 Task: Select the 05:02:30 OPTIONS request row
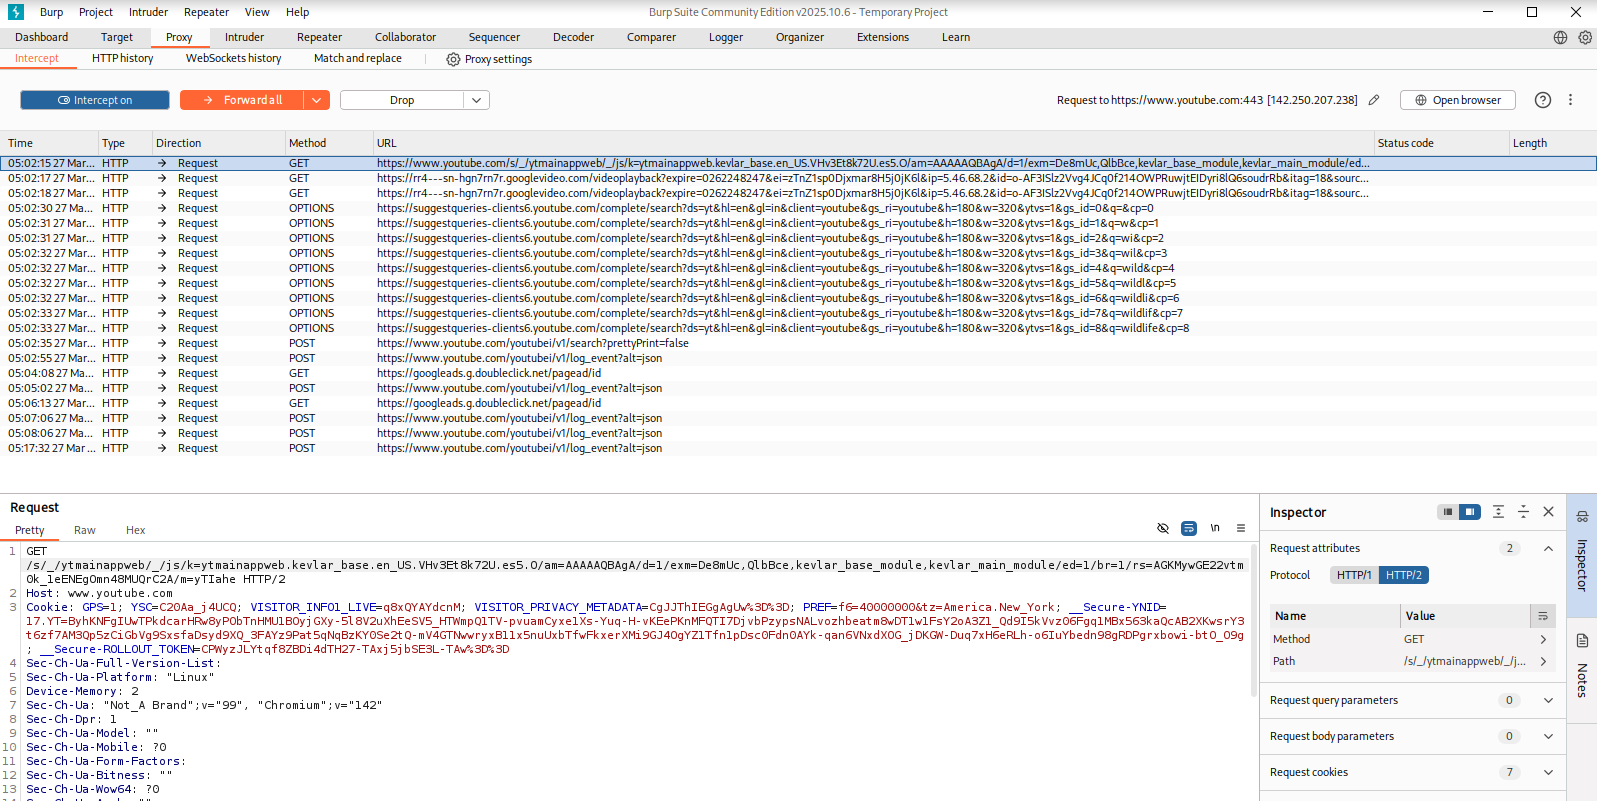(798, 208)
